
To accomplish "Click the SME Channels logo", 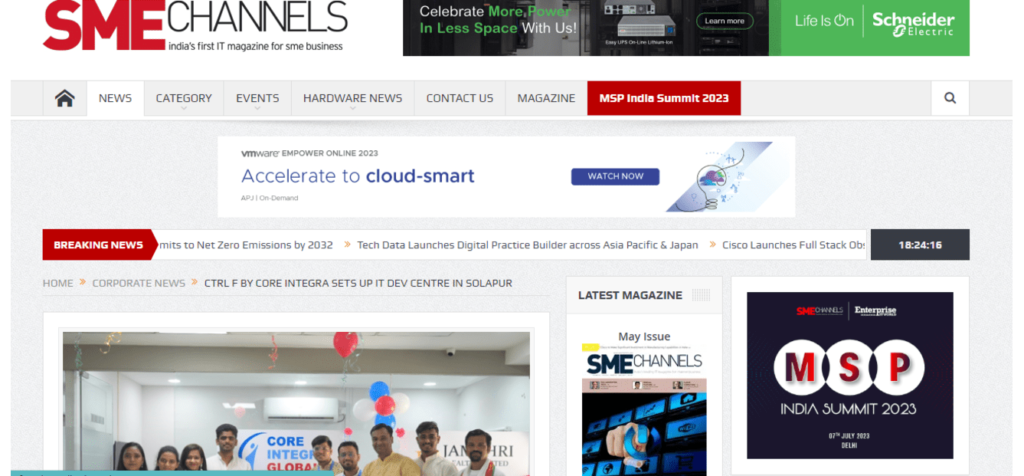I will click(195, 25).
